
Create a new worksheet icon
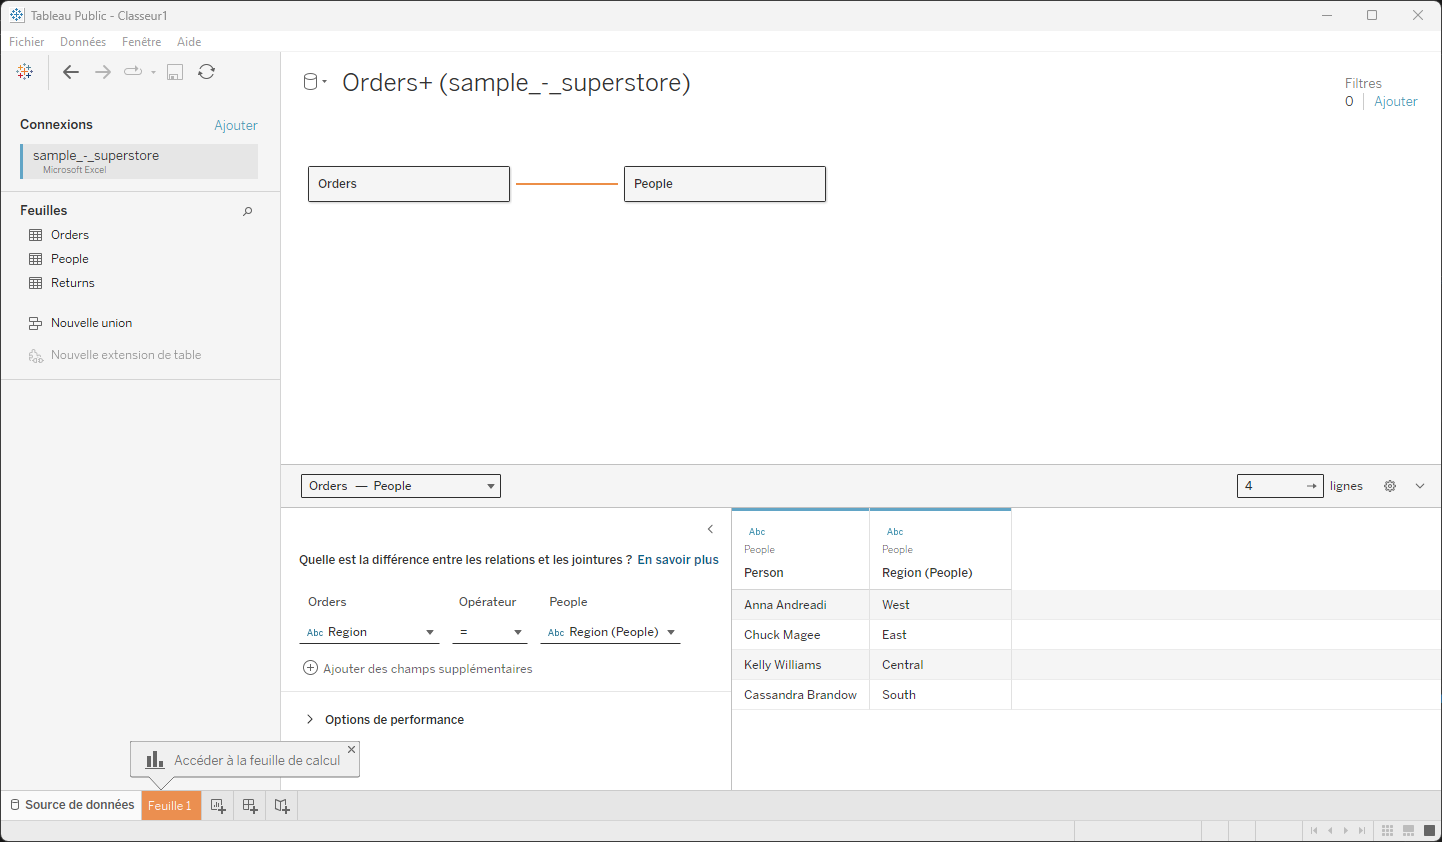(x=218, y=806)
